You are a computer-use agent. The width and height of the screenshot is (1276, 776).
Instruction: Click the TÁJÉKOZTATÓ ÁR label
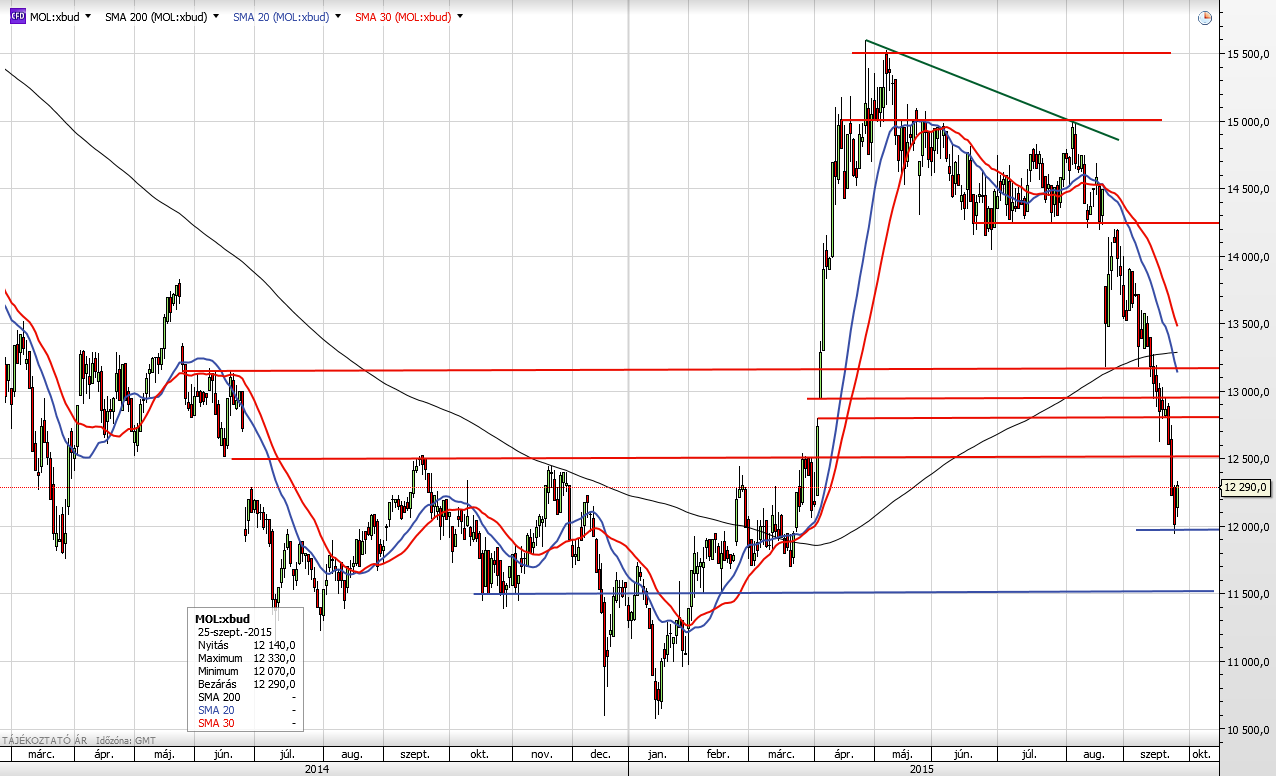point(45,741)
